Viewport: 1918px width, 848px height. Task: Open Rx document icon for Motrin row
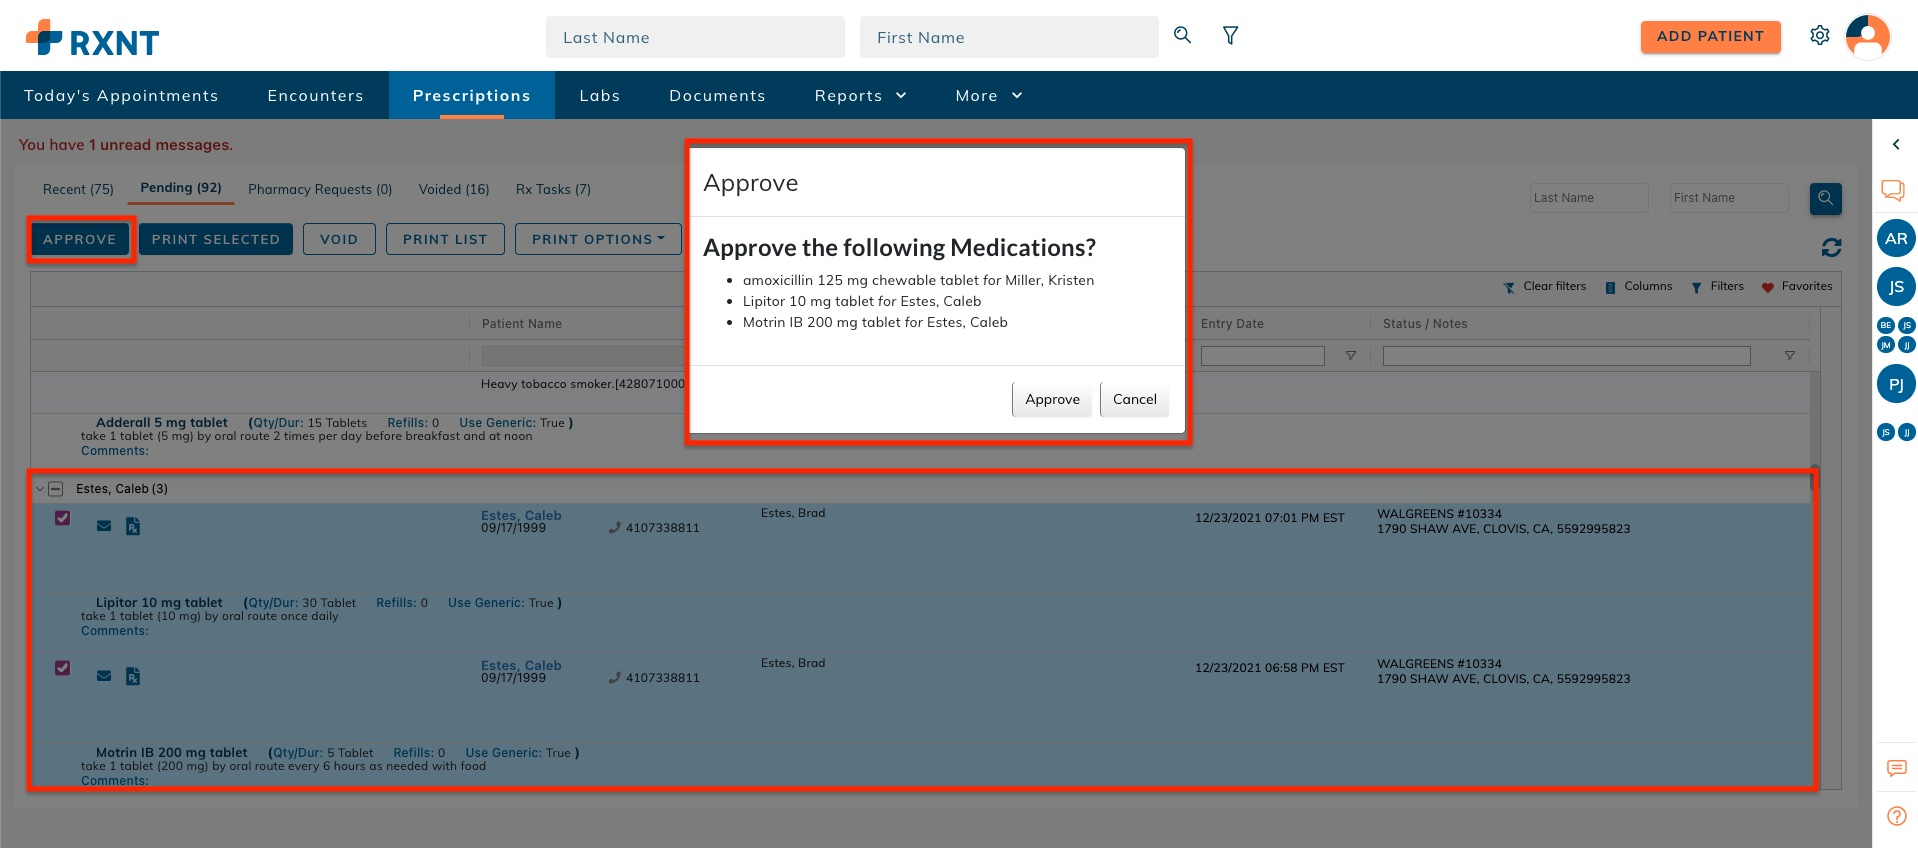(x=133, y=677)
